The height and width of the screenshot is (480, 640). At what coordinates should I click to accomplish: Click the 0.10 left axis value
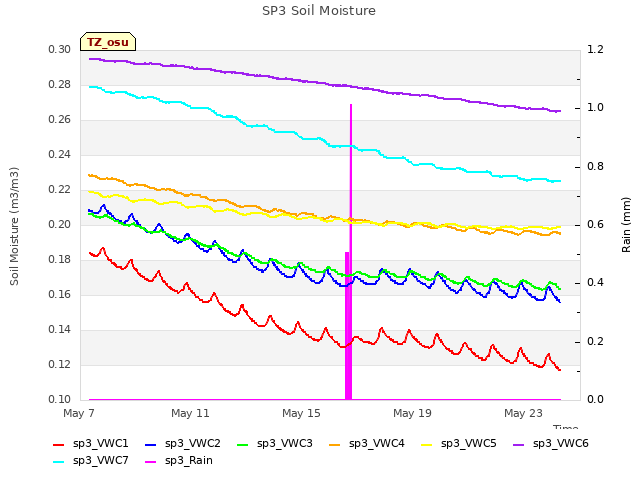[60, 399]
